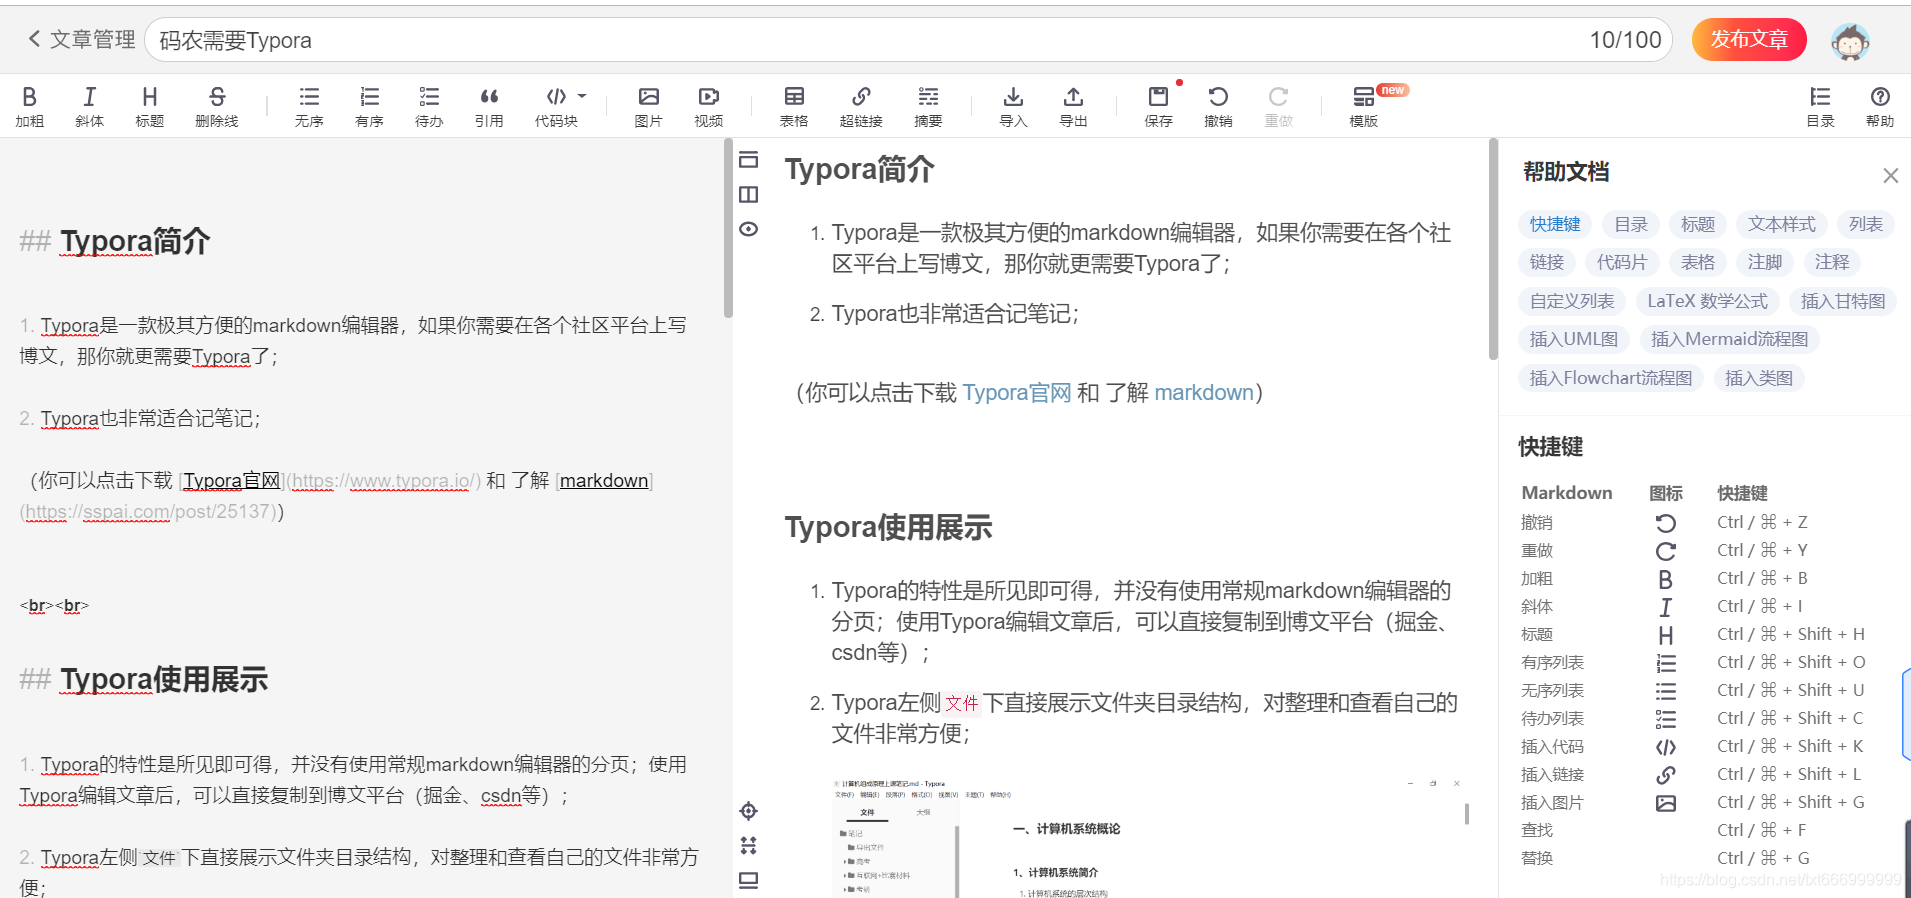Select the 注脚 help tag
The width and height of the screenshot is (1911, 898).
pyautogui.click(x=1765, y=262)
